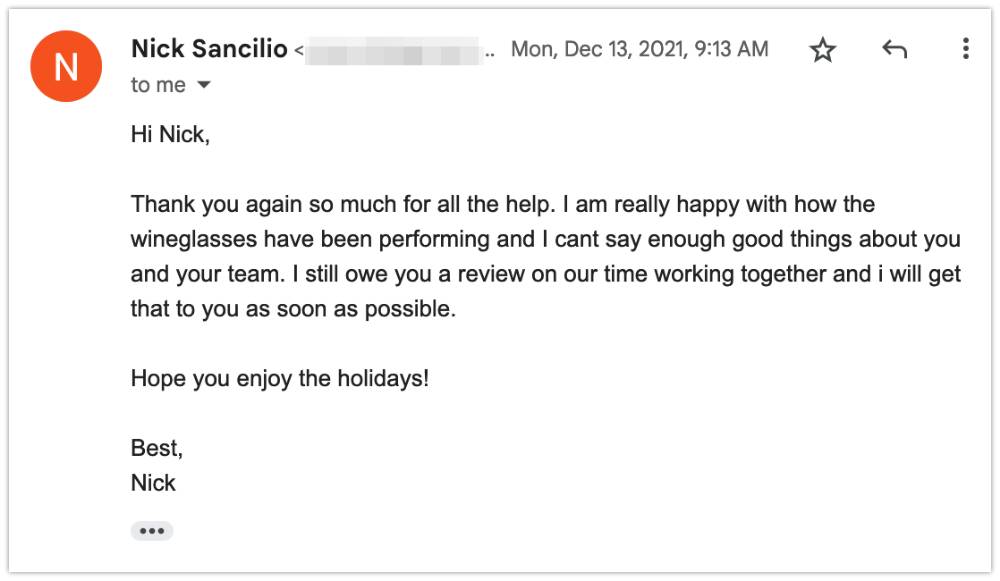Click the "Nick" signature at bottom

(153, 483)
